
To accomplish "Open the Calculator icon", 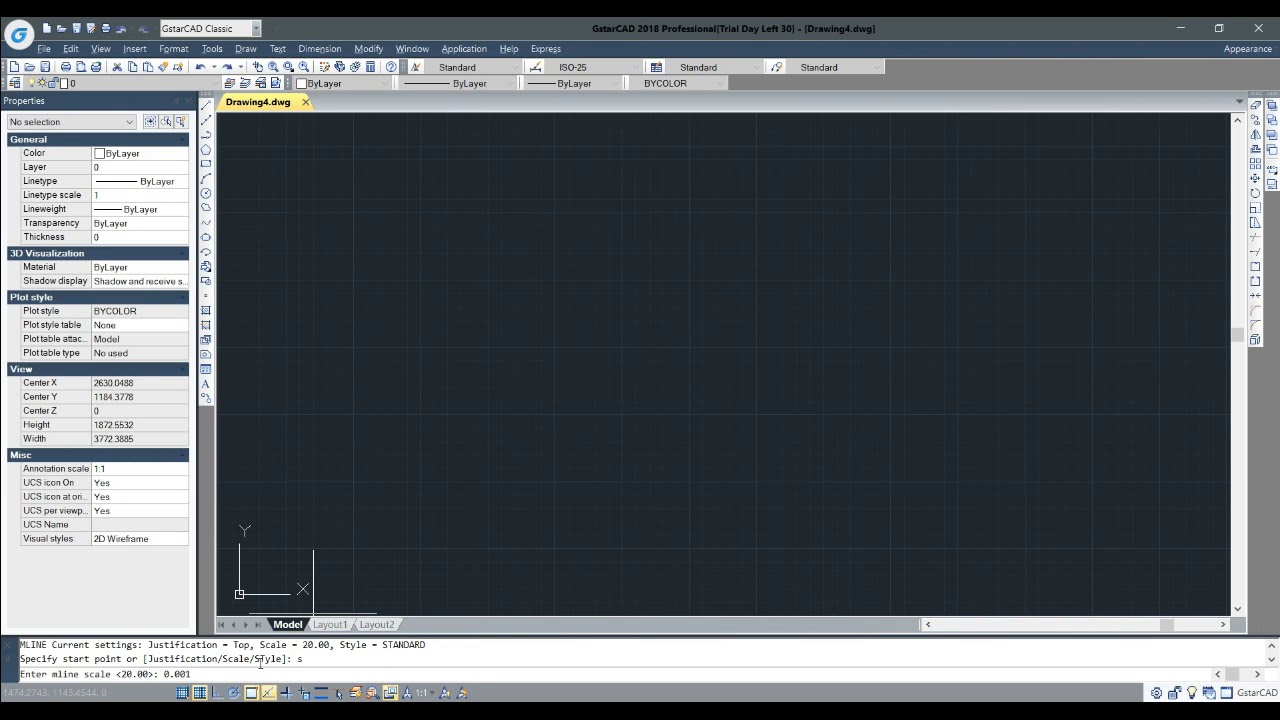I will [x=370, y=67].
